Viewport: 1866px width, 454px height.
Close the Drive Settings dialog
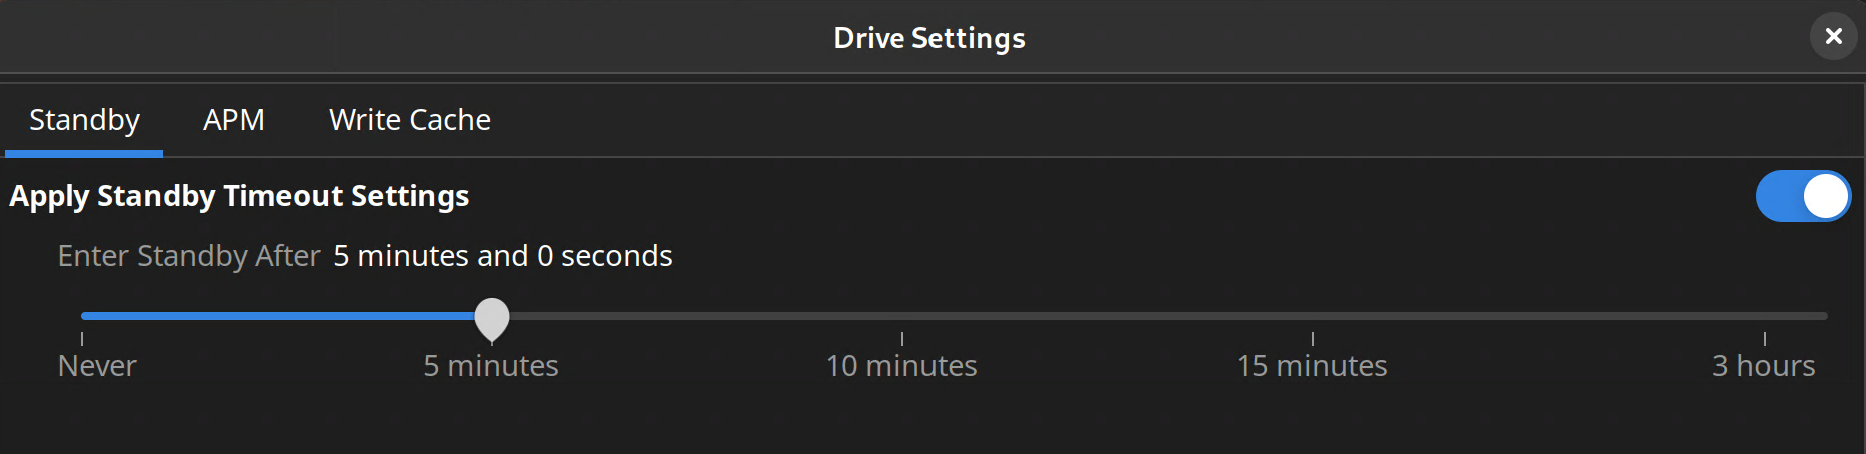coord(1833,36)
